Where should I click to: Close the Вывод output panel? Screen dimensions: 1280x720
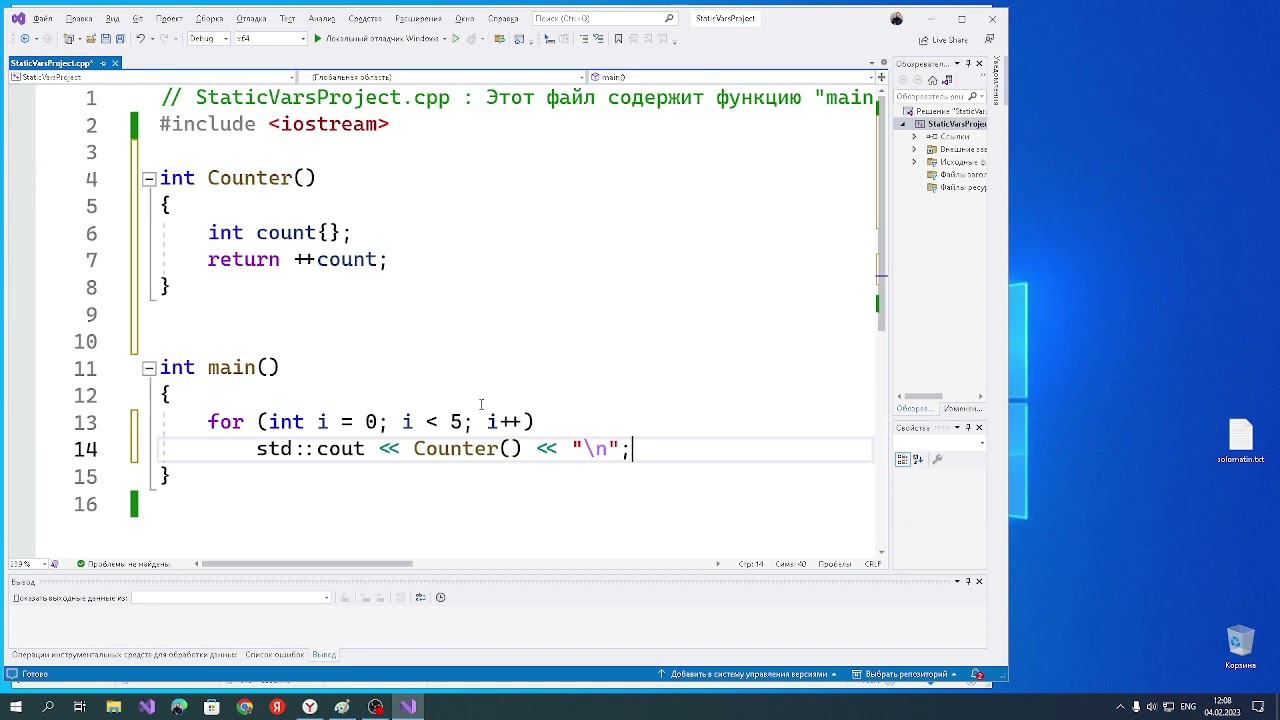click(979, 581)
